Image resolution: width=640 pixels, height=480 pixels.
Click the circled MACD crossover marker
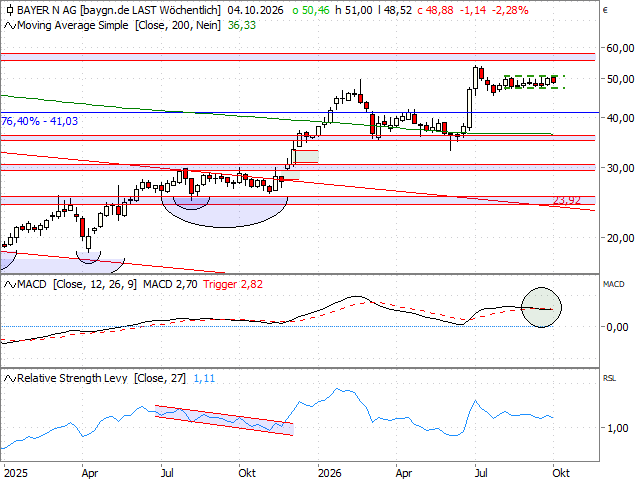542,307
